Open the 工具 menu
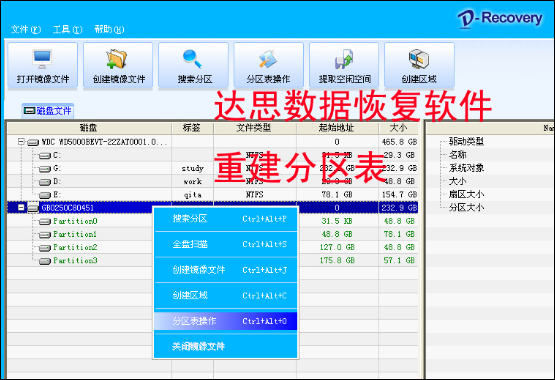Image resolution: width=555 pixels, height=380 pixels. (67, 29)
